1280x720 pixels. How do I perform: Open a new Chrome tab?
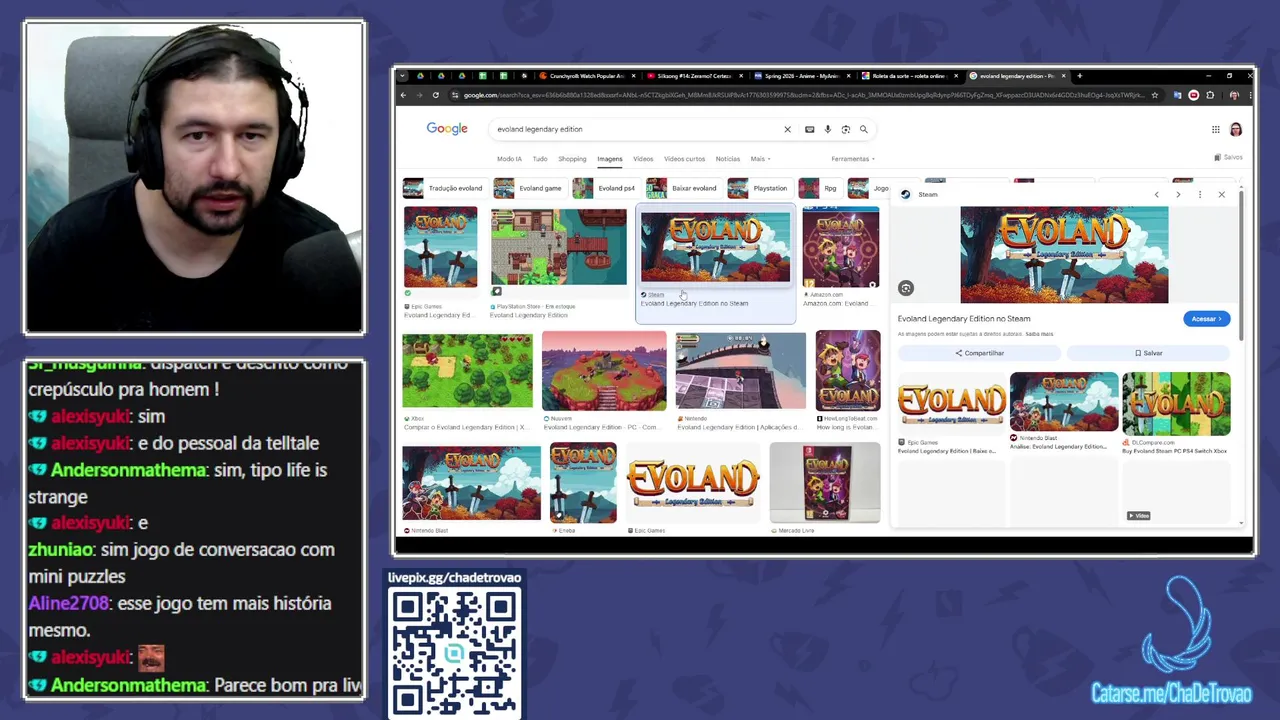click(1079, 76)
